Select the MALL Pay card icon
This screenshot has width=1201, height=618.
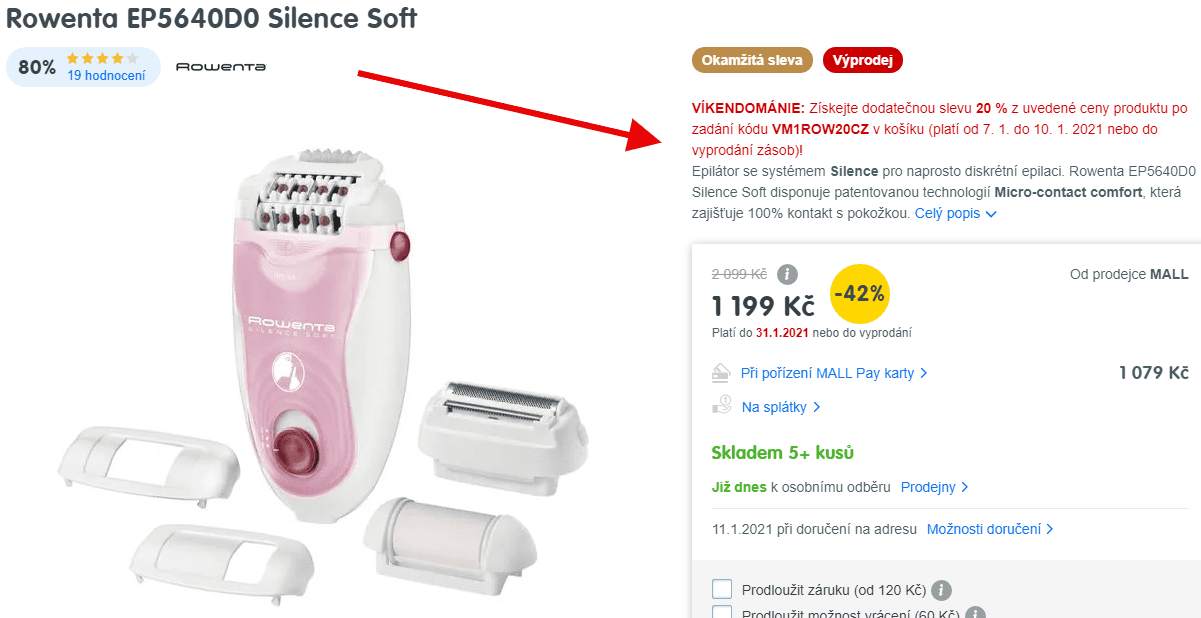[722, 372]
